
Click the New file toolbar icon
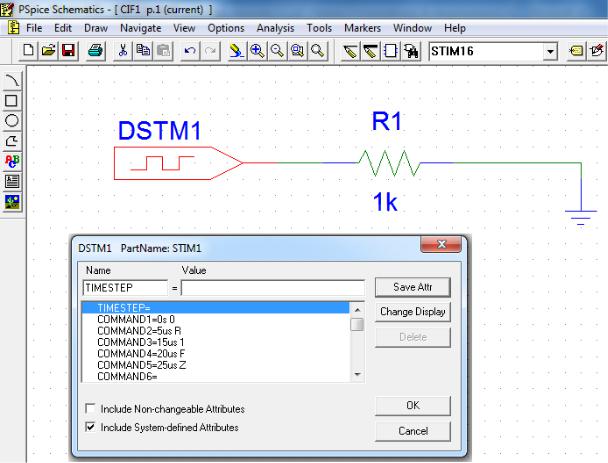click(x=28, y=51)
